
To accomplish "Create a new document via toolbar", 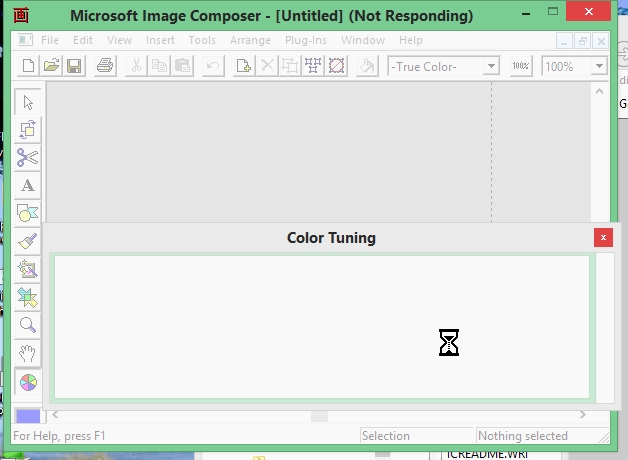I will click(28, 66).
